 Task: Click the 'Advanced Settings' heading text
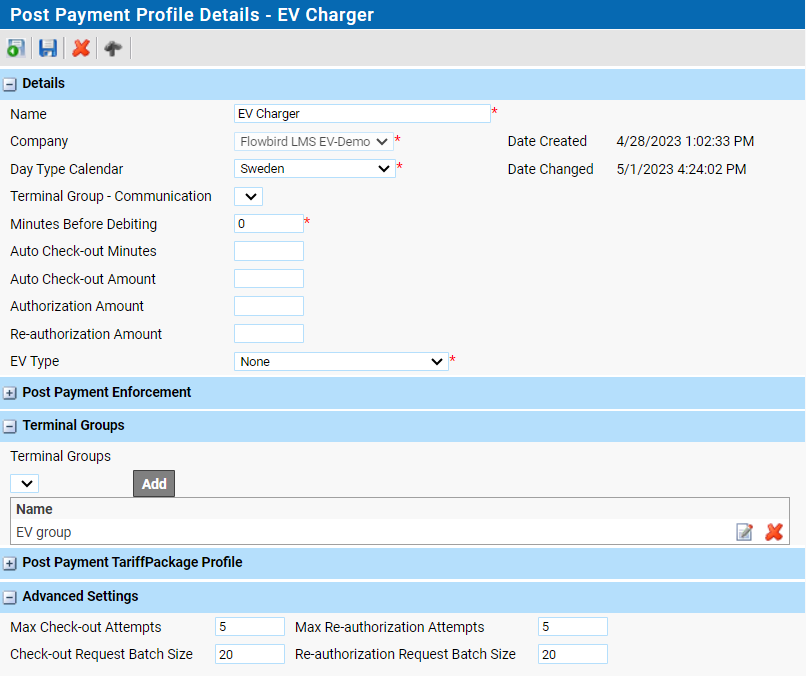(x=80, y=596)
